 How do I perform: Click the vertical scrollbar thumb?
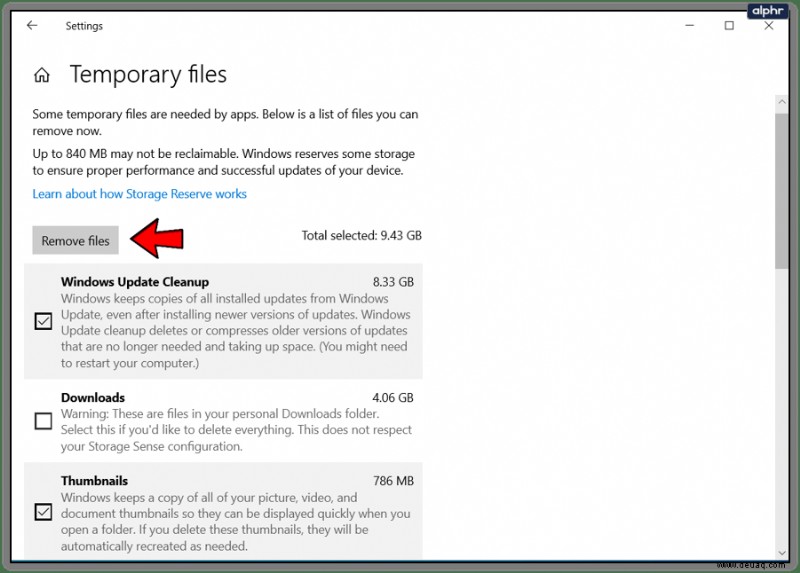[782, 190]
